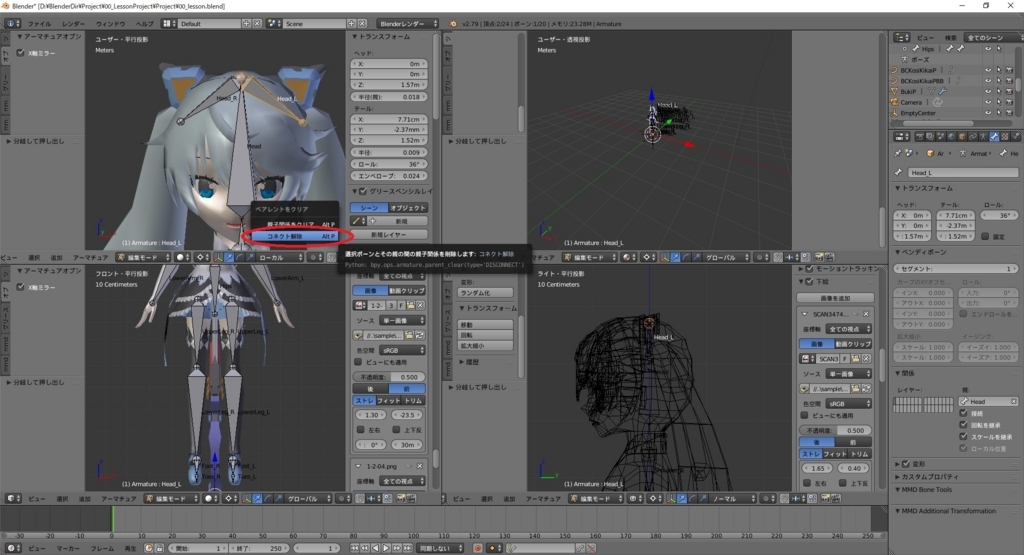Toggle the 接続 connected checkbox
Image resolution: width=1024 pixels, height=555 pixels.
(x=963, y=413)
